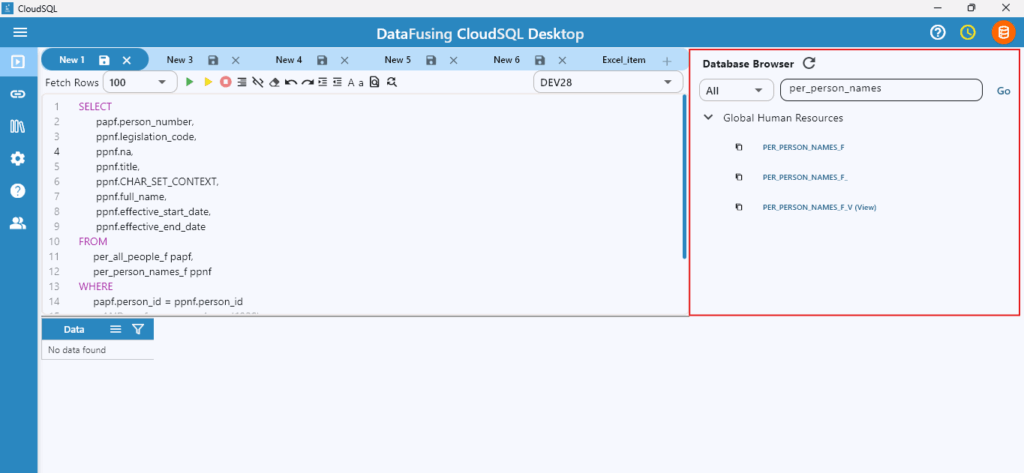Switch to the New 3 tab
The height and width of the screenshot is (473, 1024).
click(x=180, y=60)
